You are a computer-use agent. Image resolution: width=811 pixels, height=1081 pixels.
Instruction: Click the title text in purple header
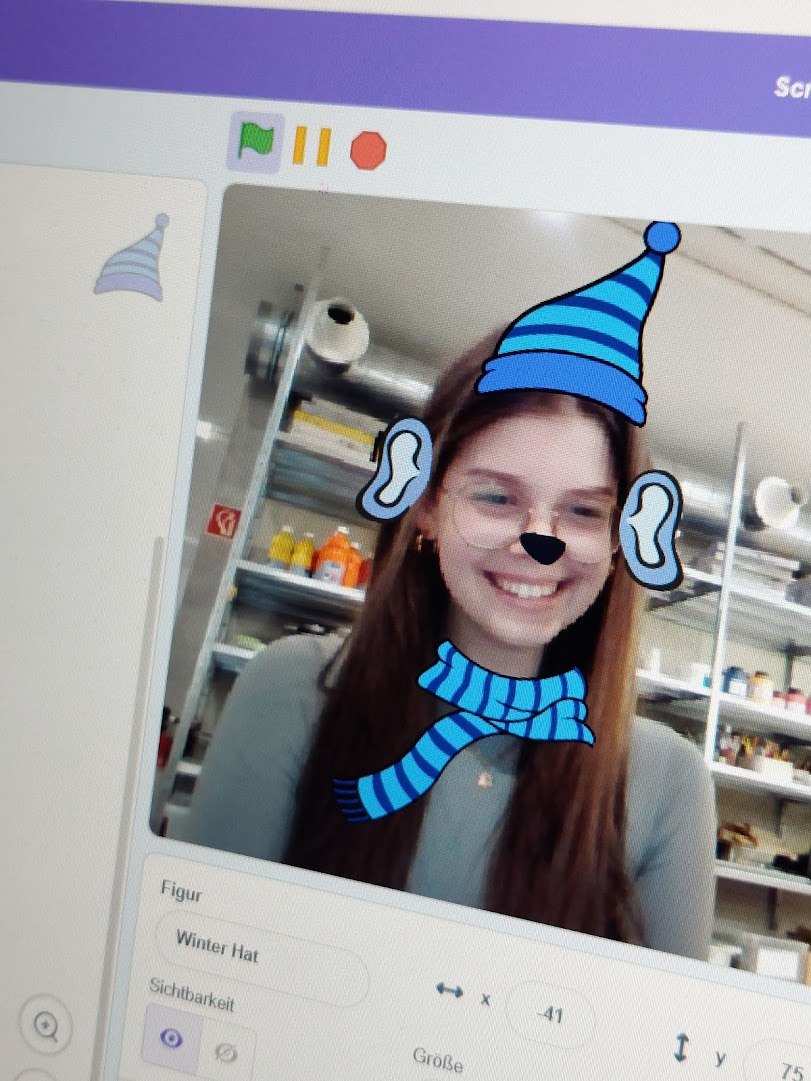(791, 87)
